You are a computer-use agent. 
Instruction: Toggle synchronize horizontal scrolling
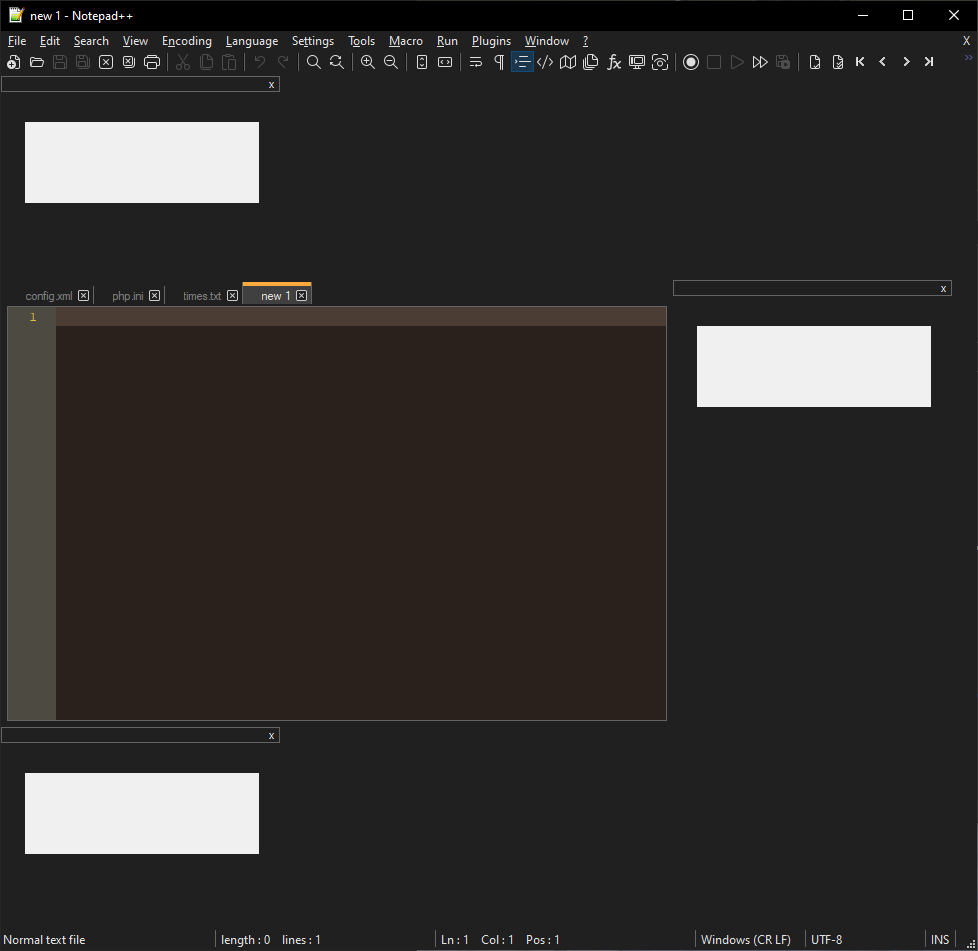click(x=445, y=62)
